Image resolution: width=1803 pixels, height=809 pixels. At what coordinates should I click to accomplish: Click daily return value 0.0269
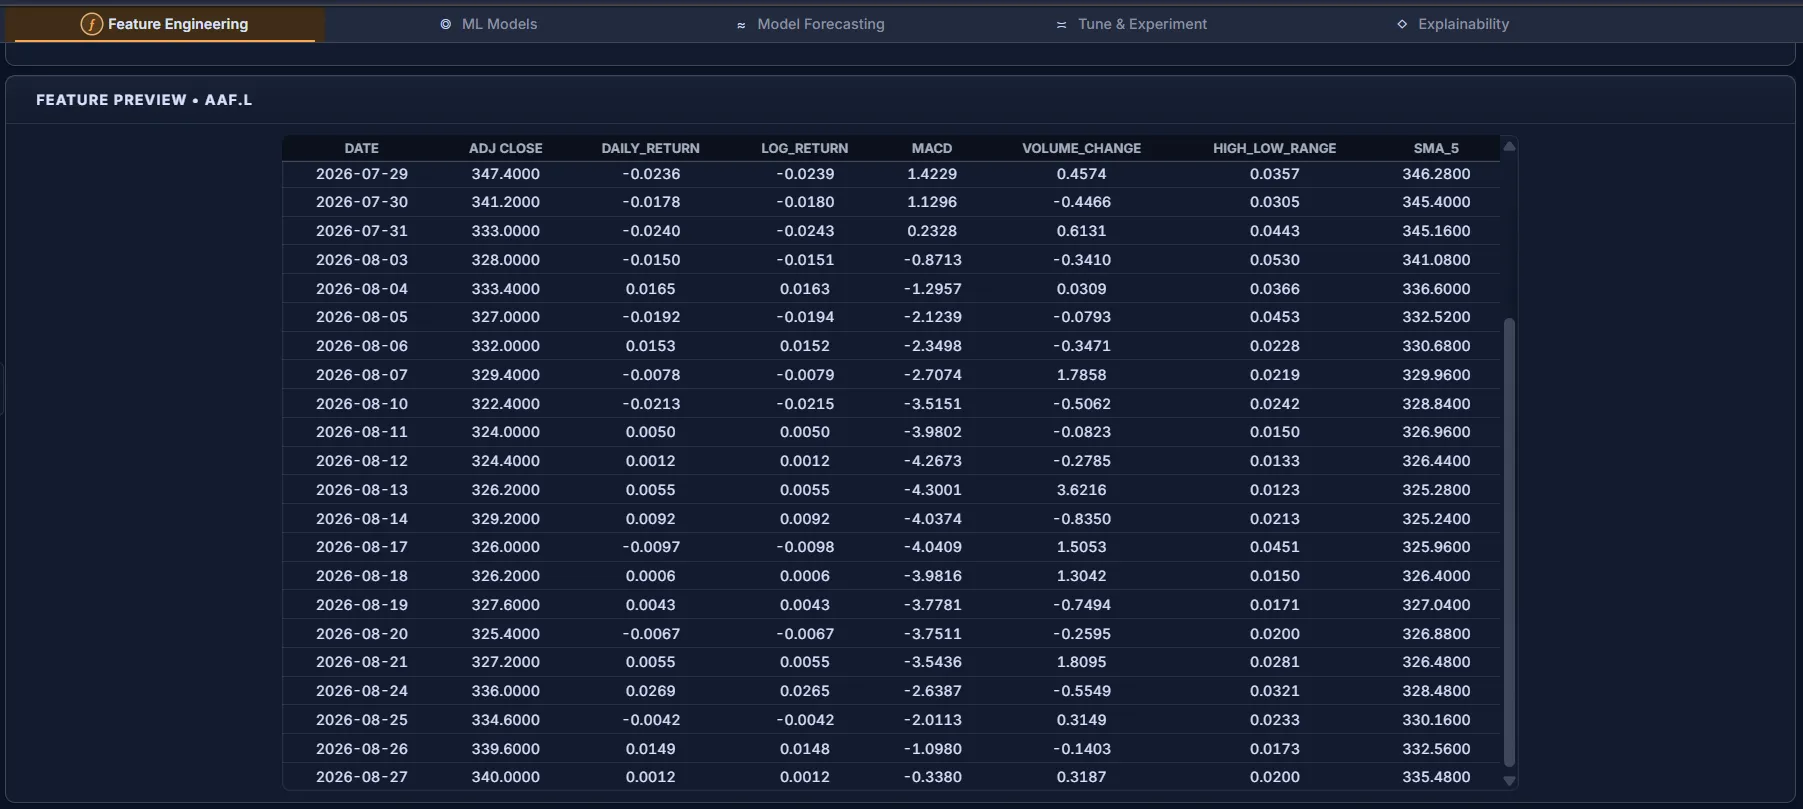(651, 691)
